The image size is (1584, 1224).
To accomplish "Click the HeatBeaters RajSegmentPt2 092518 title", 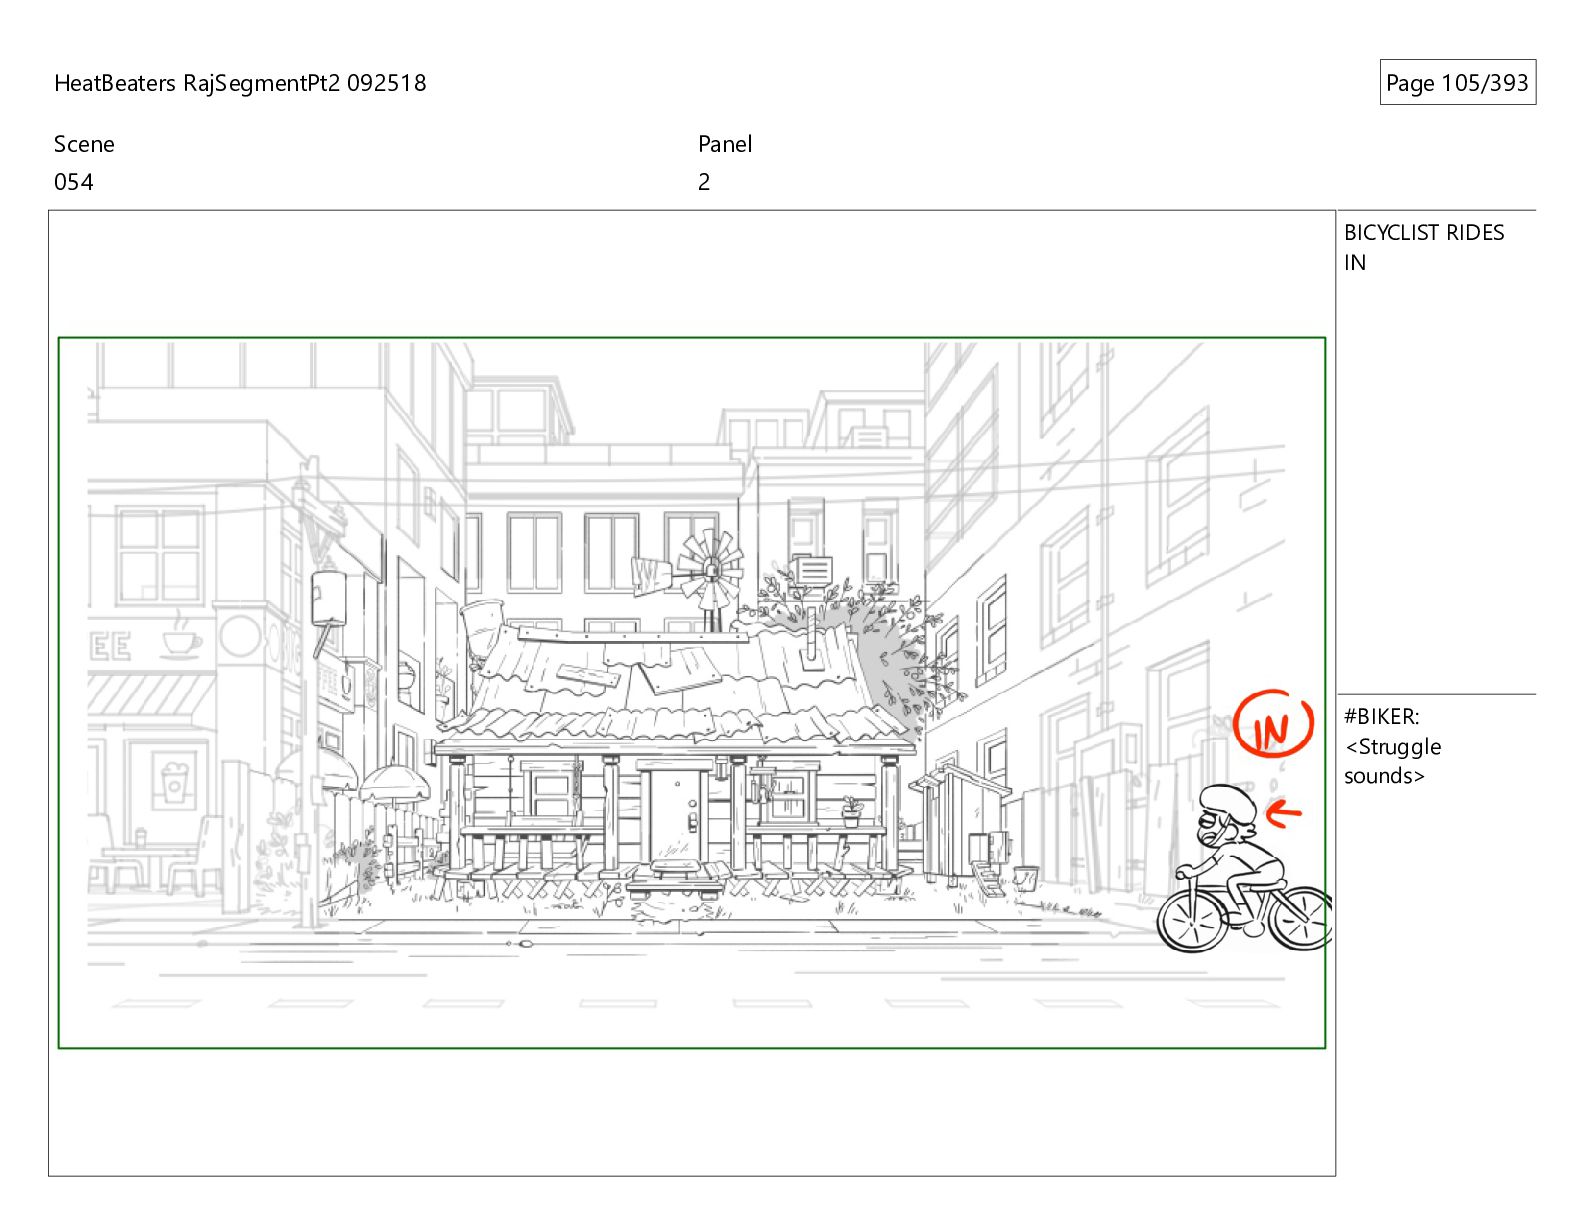I will (x=240, y=83).
